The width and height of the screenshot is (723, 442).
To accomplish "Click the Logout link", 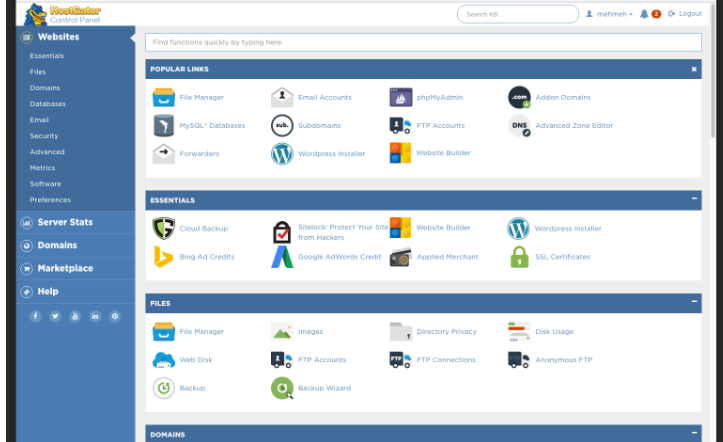I will tap(685, 14).
